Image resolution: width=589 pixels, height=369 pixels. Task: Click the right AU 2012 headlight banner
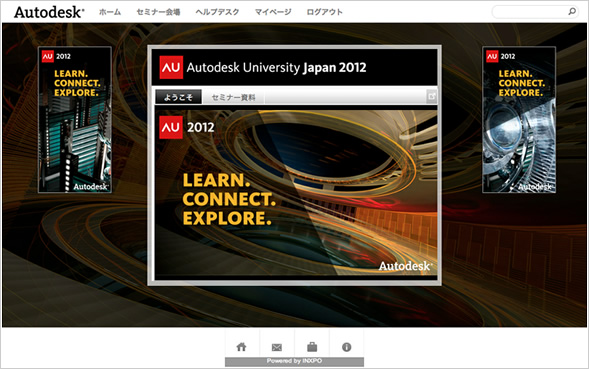pos(519,119)
